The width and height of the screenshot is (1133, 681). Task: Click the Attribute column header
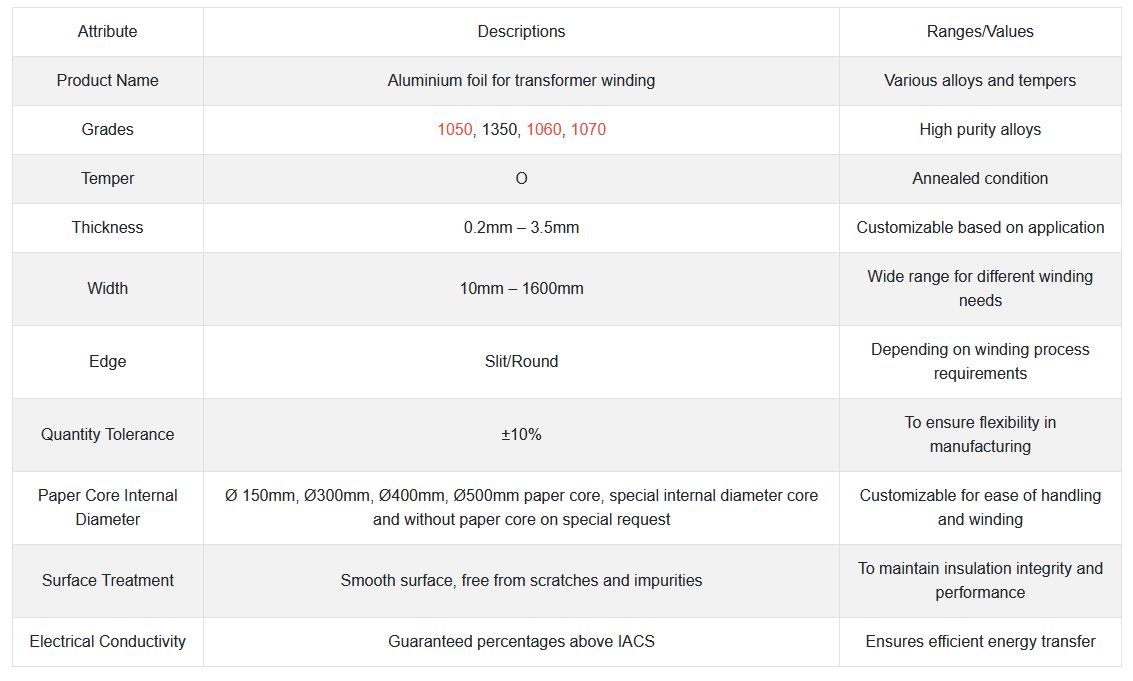click(x=108, y=32)
